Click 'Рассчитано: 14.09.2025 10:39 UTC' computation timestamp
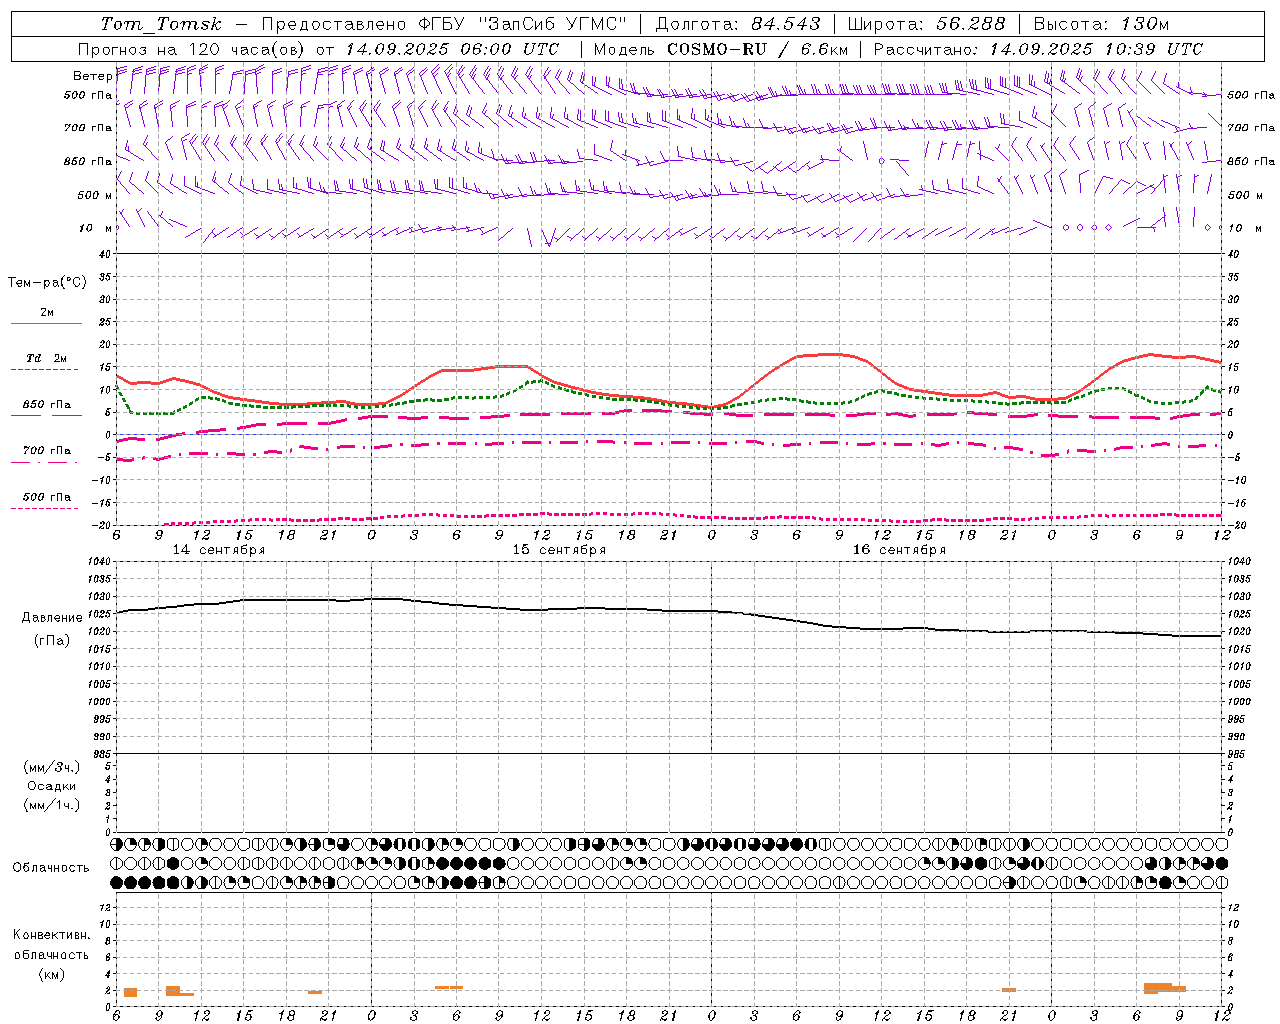 click(x=1038, y=49)
